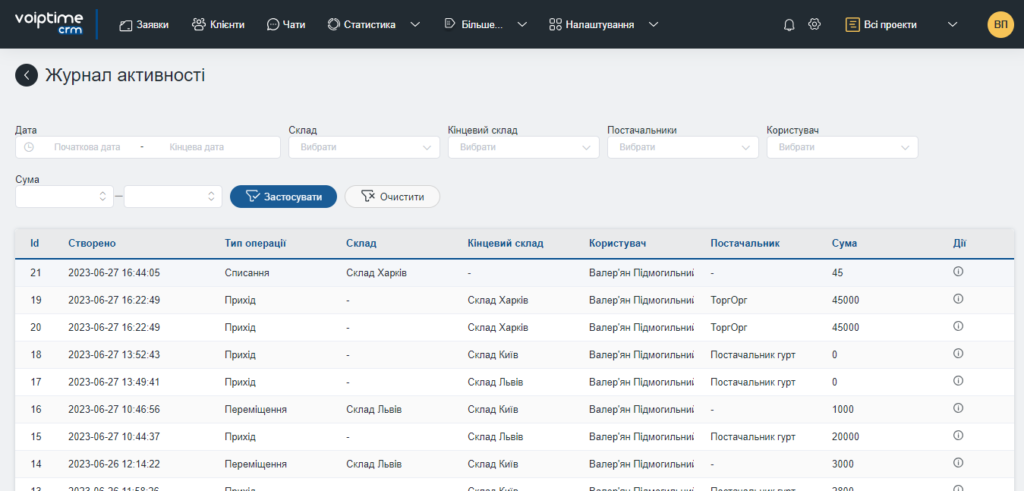Click Склад Харків in row 21
Viewport: 1024px width, 491px height.
point(376,273)
